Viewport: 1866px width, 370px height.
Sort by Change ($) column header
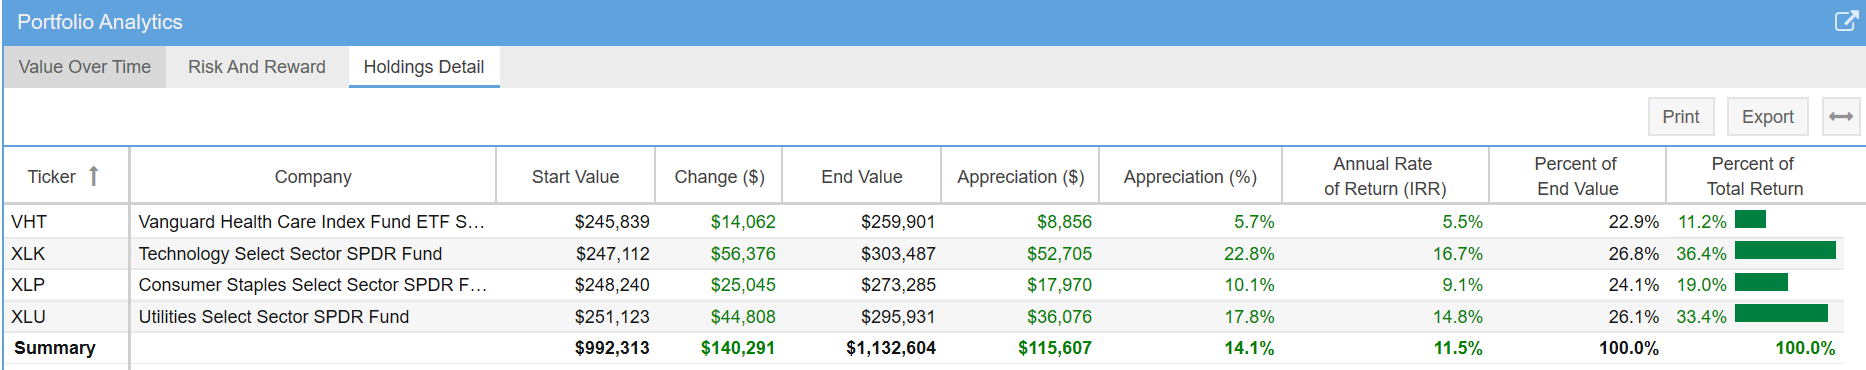(x=719, y=176)
